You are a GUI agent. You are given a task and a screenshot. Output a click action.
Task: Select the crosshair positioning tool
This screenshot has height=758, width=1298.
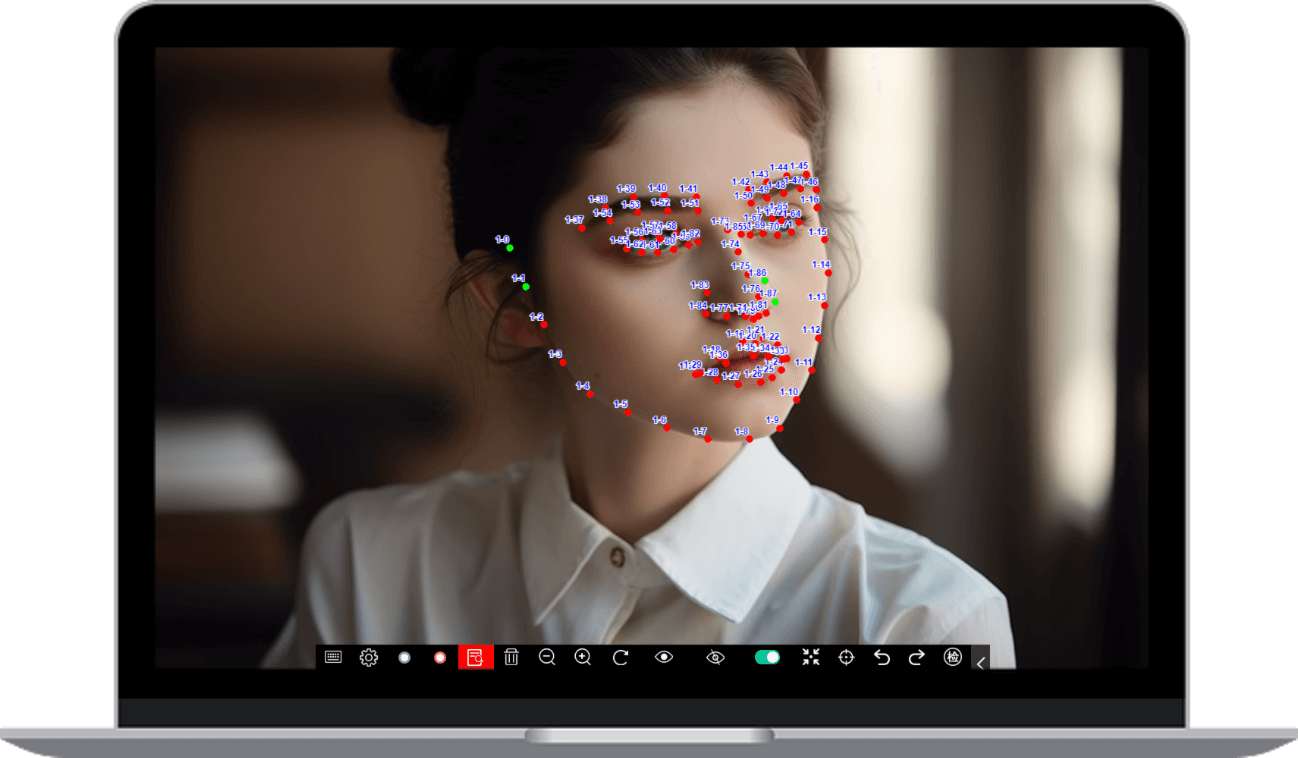click(x=845, y=657)
